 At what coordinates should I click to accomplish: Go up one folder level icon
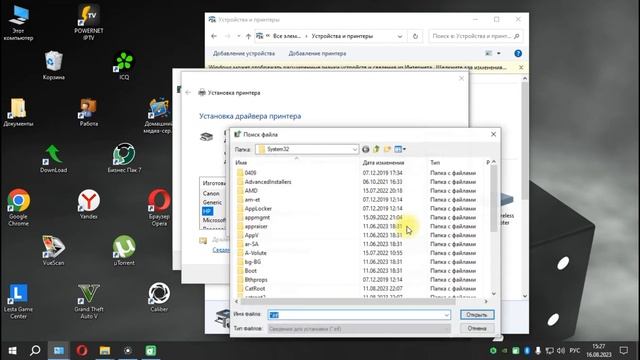pyautogui.click(x=376, y=149)
